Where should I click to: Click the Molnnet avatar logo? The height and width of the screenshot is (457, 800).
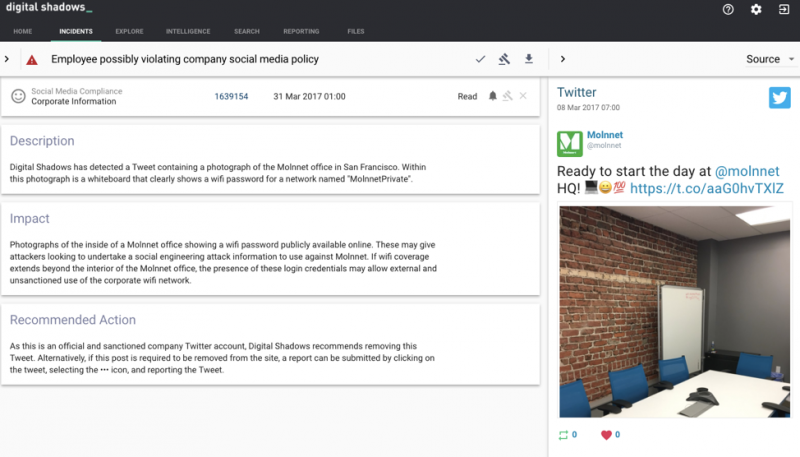coord(569,143)
